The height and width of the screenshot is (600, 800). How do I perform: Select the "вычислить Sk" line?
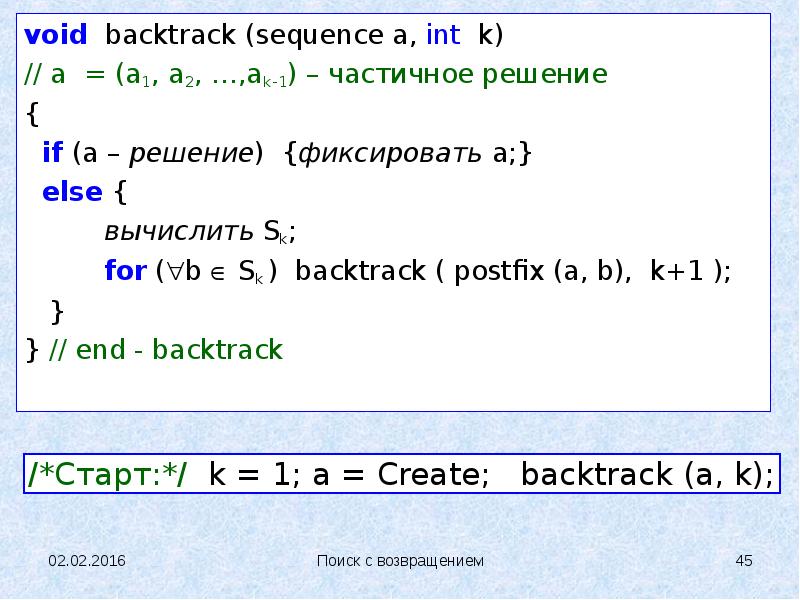(200, 232)
